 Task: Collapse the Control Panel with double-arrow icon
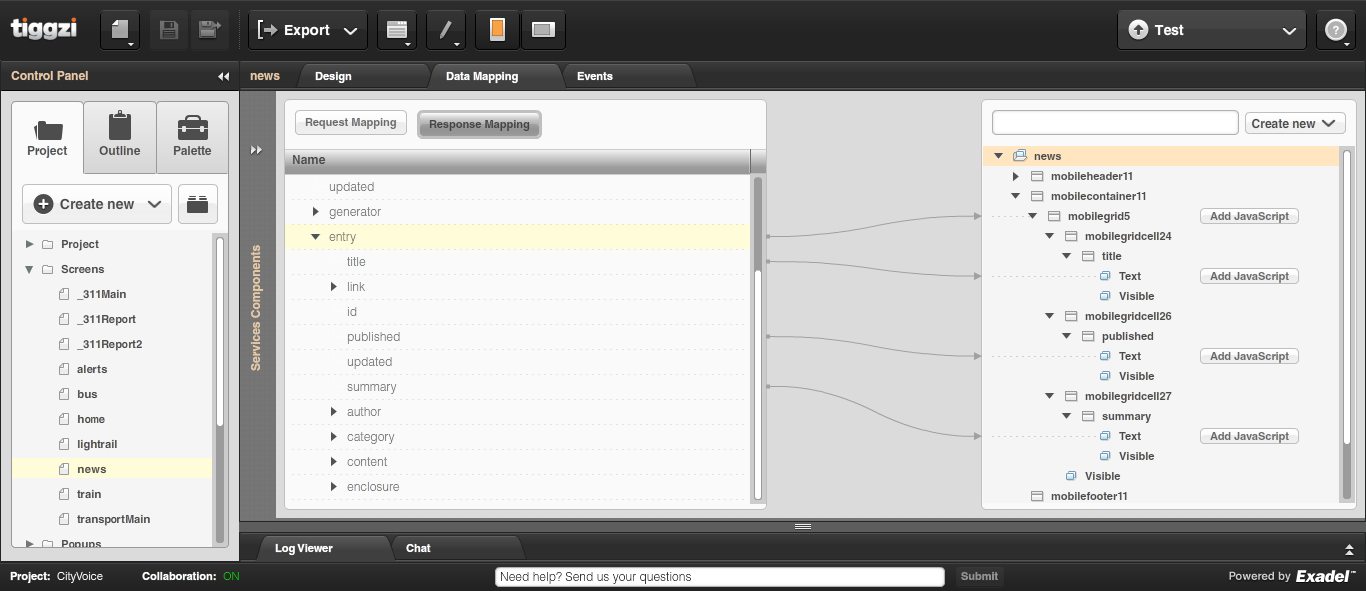click(x=223, y=76)
